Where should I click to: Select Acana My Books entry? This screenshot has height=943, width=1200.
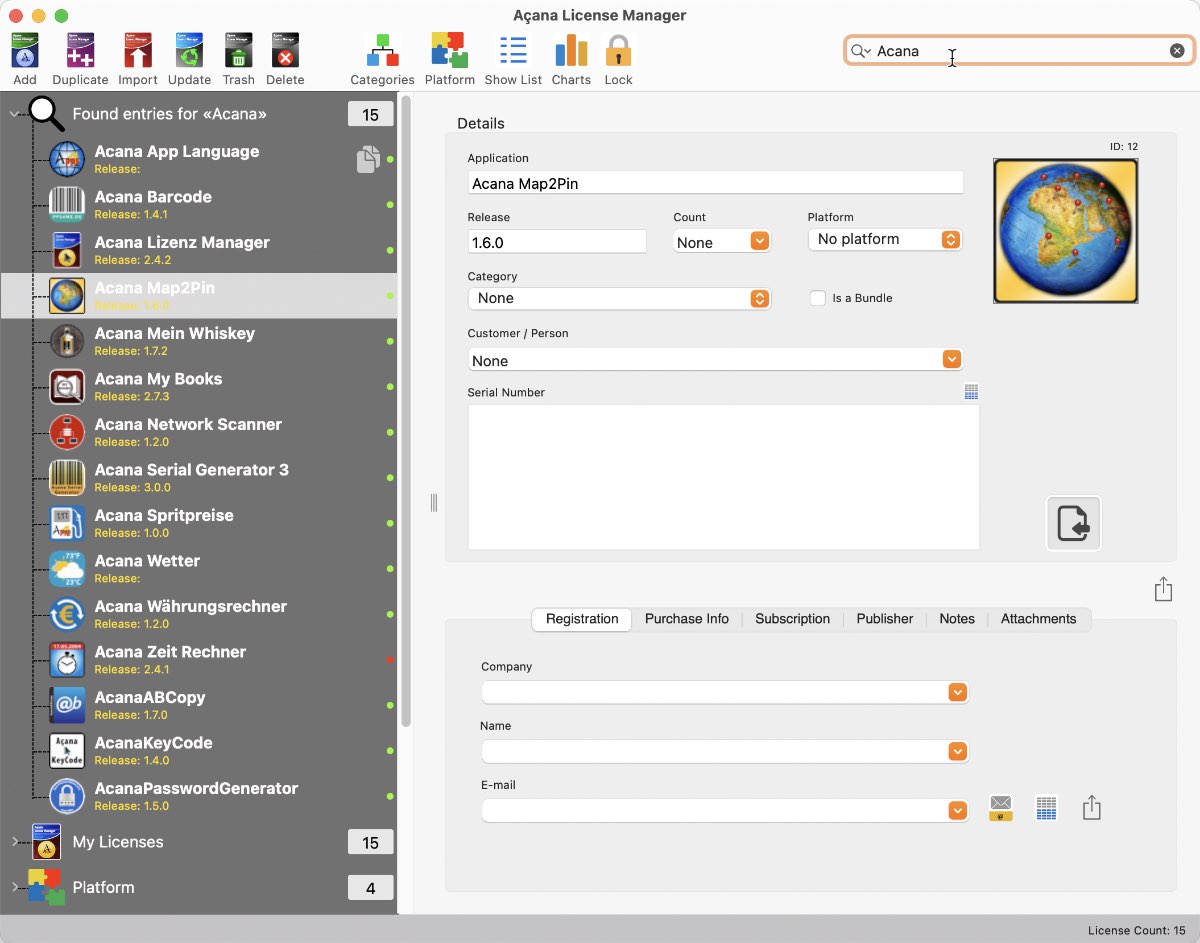[x=199, y=387]
